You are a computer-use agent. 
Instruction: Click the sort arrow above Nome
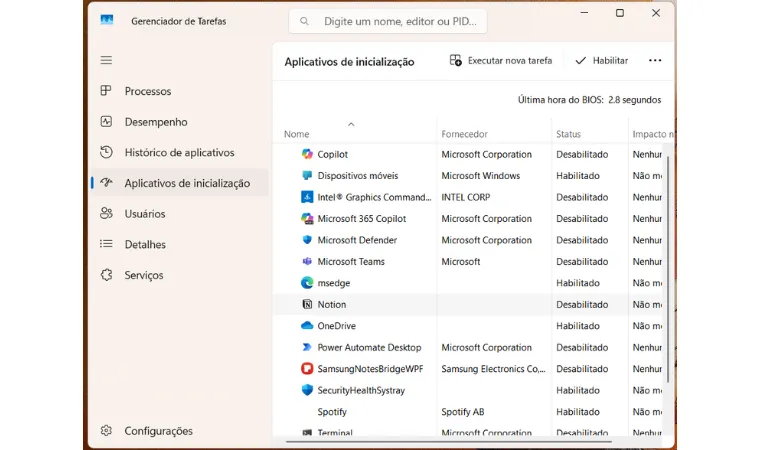click(x=351, y=124)
